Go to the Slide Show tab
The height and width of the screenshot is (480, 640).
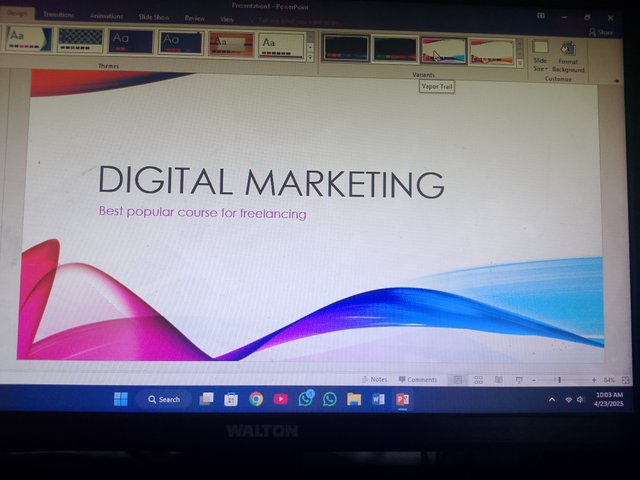[x=153, y=17]
